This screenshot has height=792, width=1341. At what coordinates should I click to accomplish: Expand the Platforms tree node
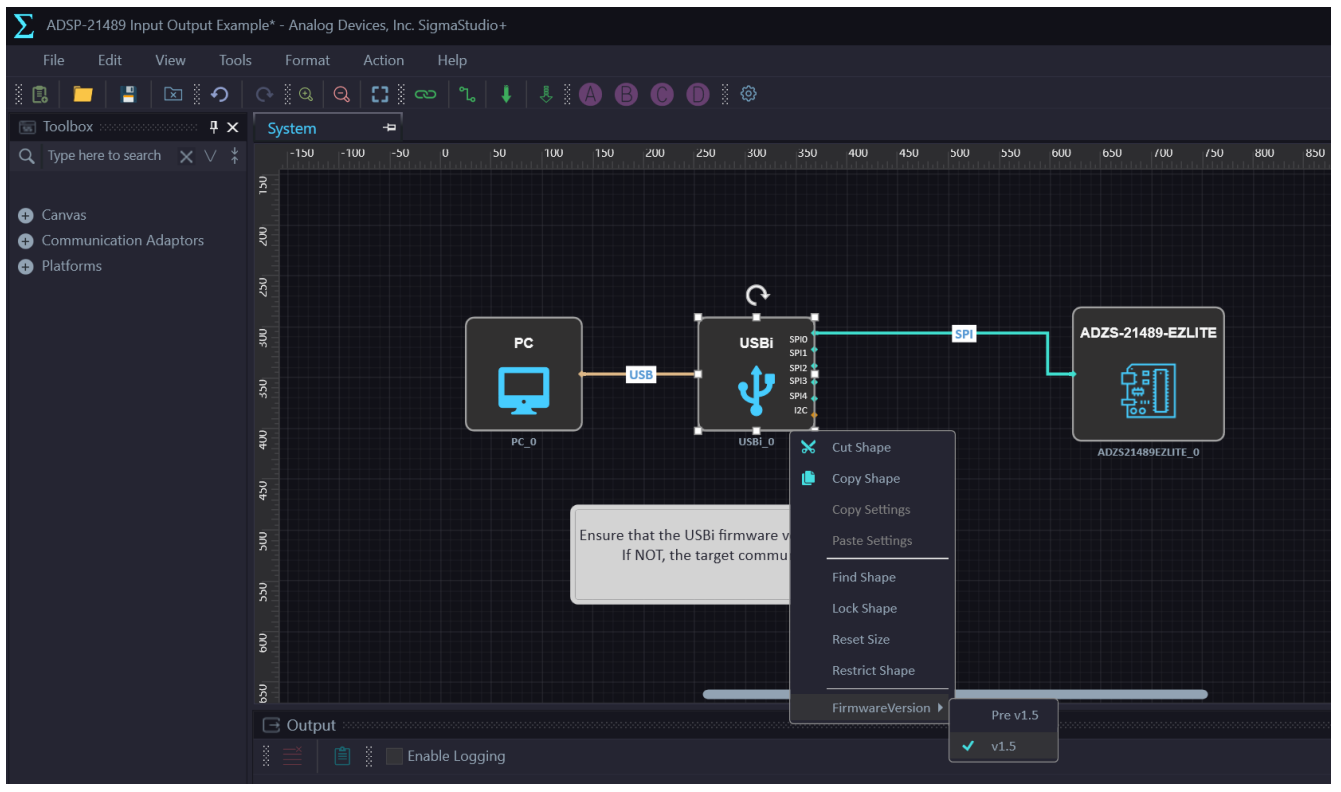[x=26, y=267]
